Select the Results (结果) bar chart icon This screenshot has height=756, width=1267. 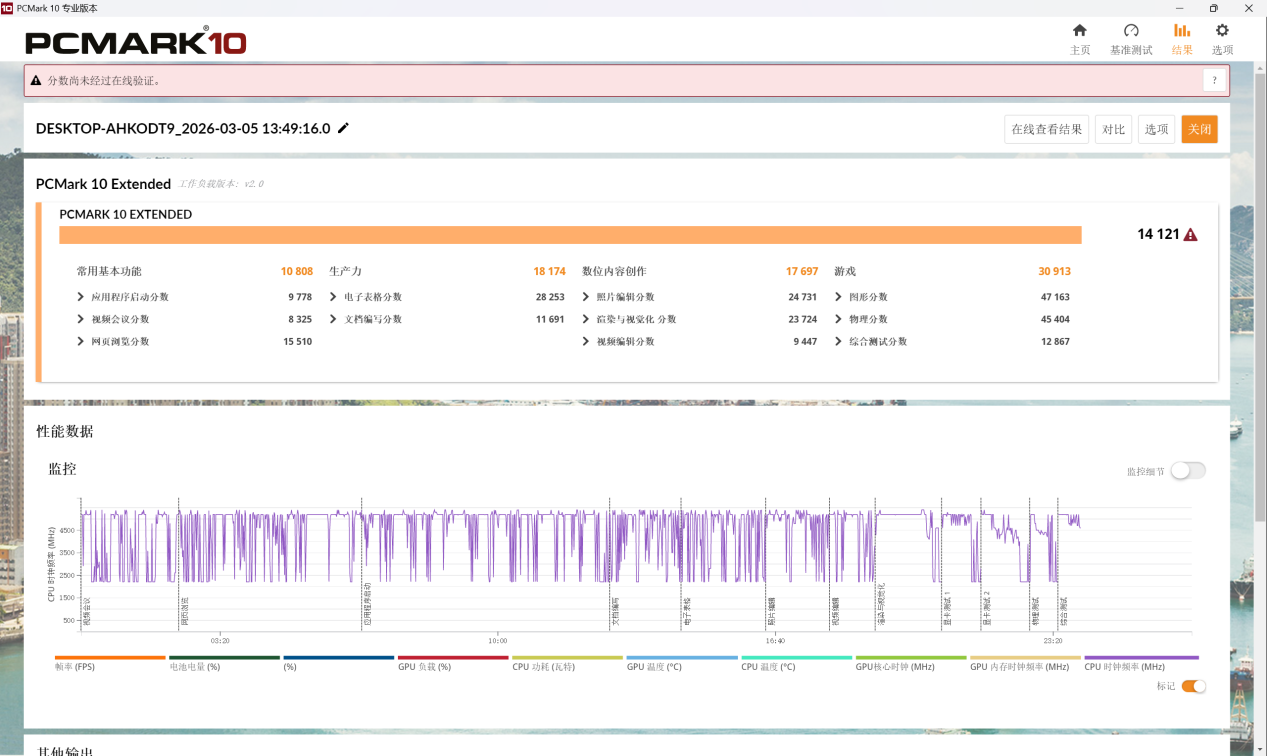click(1182, 31)
